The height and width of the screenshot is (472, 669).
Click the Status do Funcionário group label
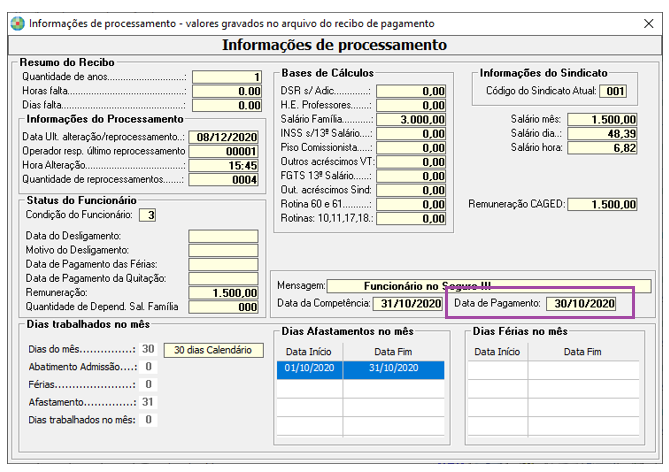(x=82, y=201)
